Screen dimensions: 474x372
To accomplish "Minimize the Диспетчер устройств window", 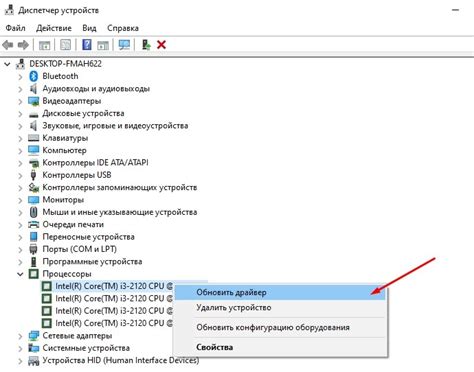I will pyautogui.click(x=456, y=10).
